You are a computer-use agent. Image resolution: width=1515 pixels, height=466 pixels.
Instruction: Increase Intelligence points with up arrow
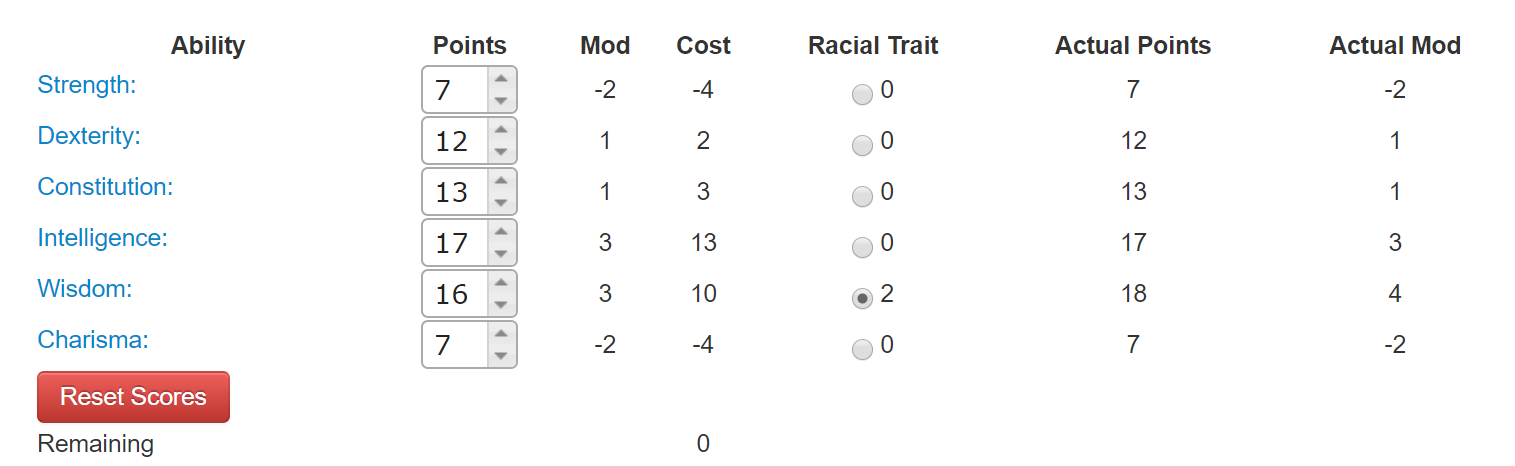pos(500,232)
